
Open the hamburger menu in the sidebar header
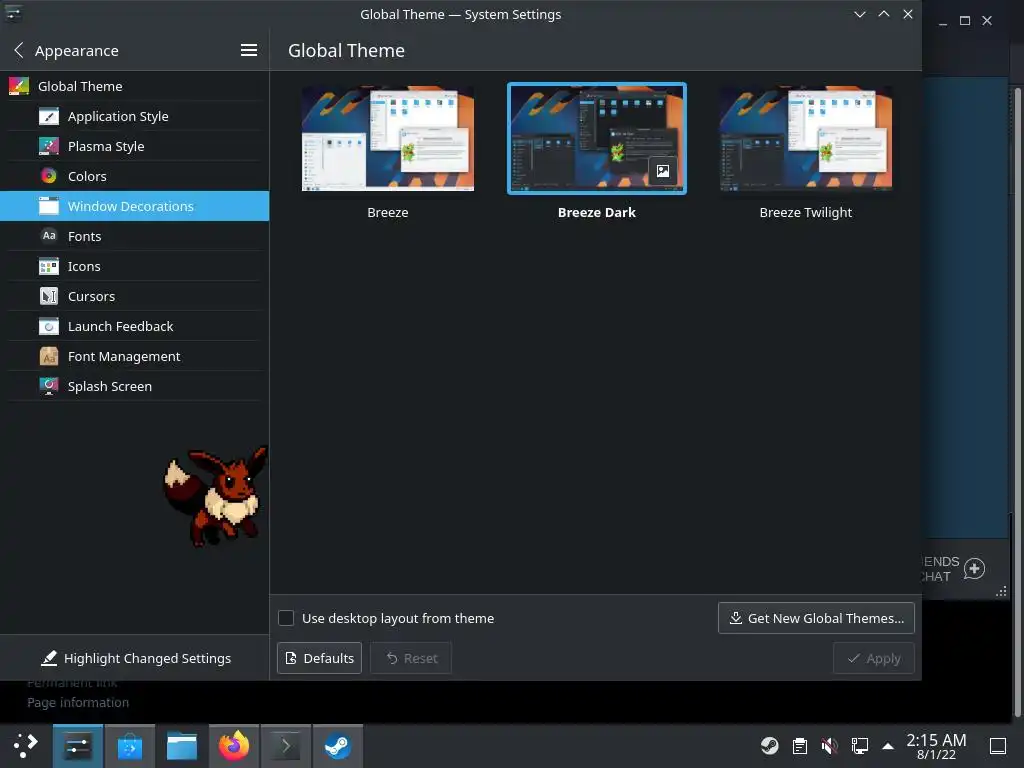click(x=248, y=50)
